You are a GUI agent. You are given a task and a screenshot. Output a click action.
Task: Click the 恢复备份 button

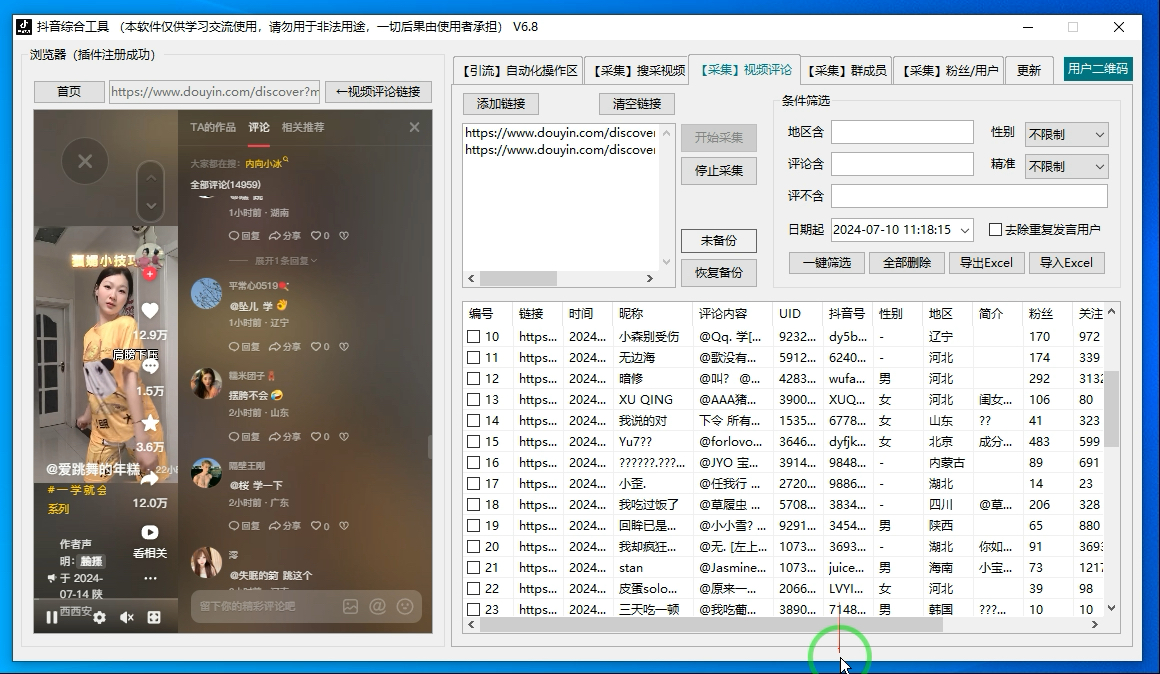pyautogui.click(x=718, y=272)
